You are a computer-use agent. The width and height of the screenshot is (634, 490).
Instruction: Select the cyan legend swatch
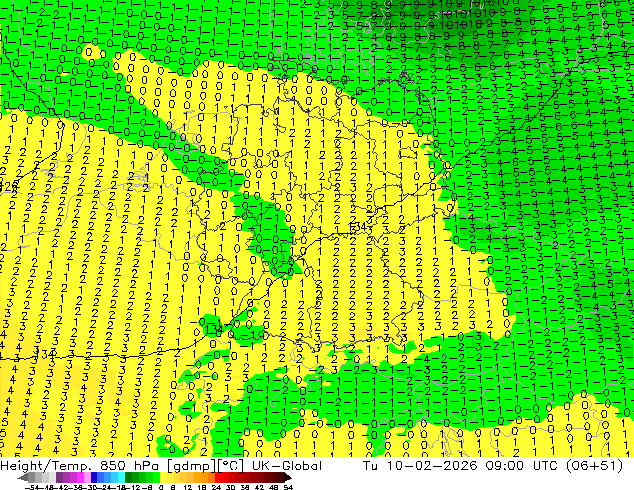tap(122, 478)
